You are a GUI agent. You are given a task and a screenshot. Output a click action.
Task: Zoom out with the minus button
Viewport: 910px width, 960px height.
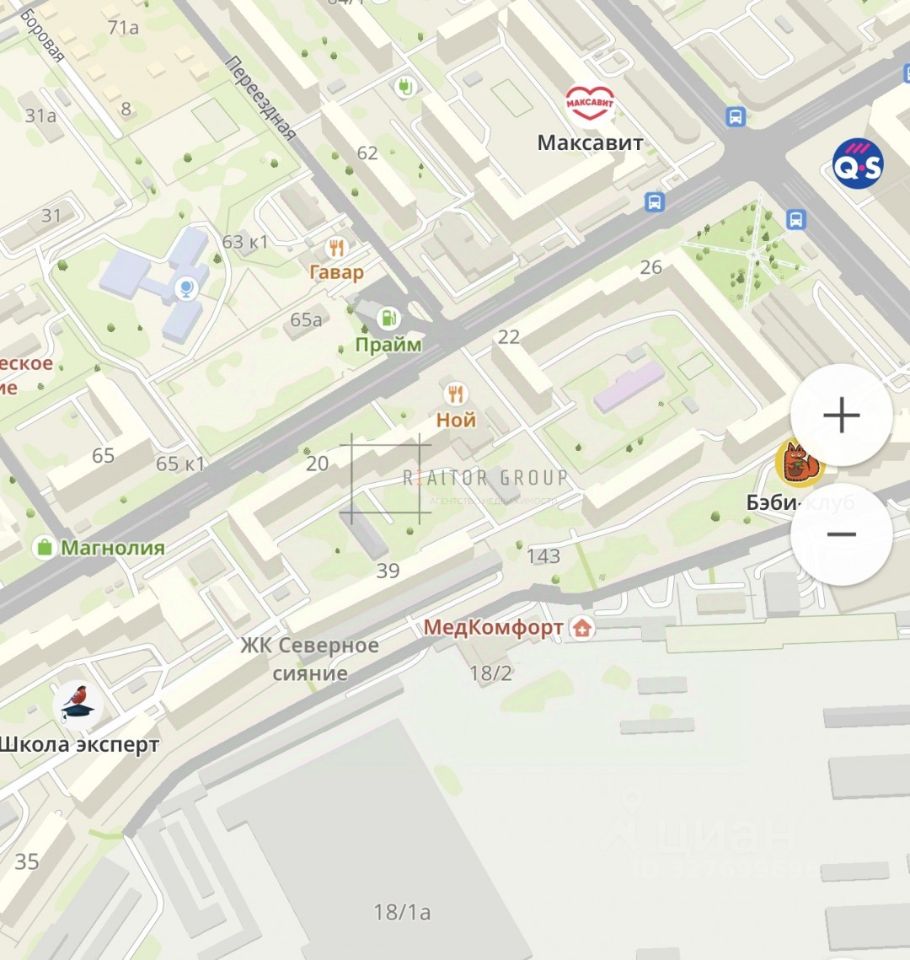click(x=841, y=534)
